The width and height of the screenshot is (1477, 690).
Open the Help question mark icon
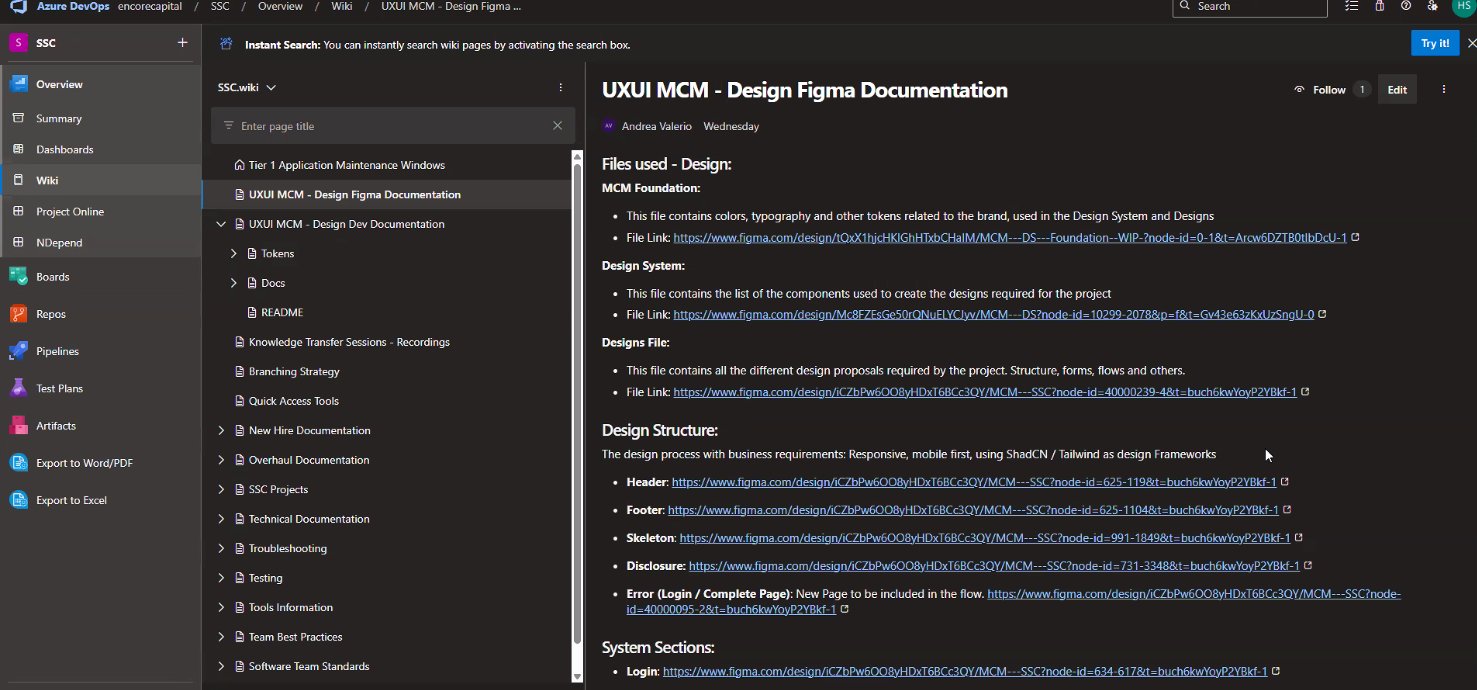pos(1405,7)
